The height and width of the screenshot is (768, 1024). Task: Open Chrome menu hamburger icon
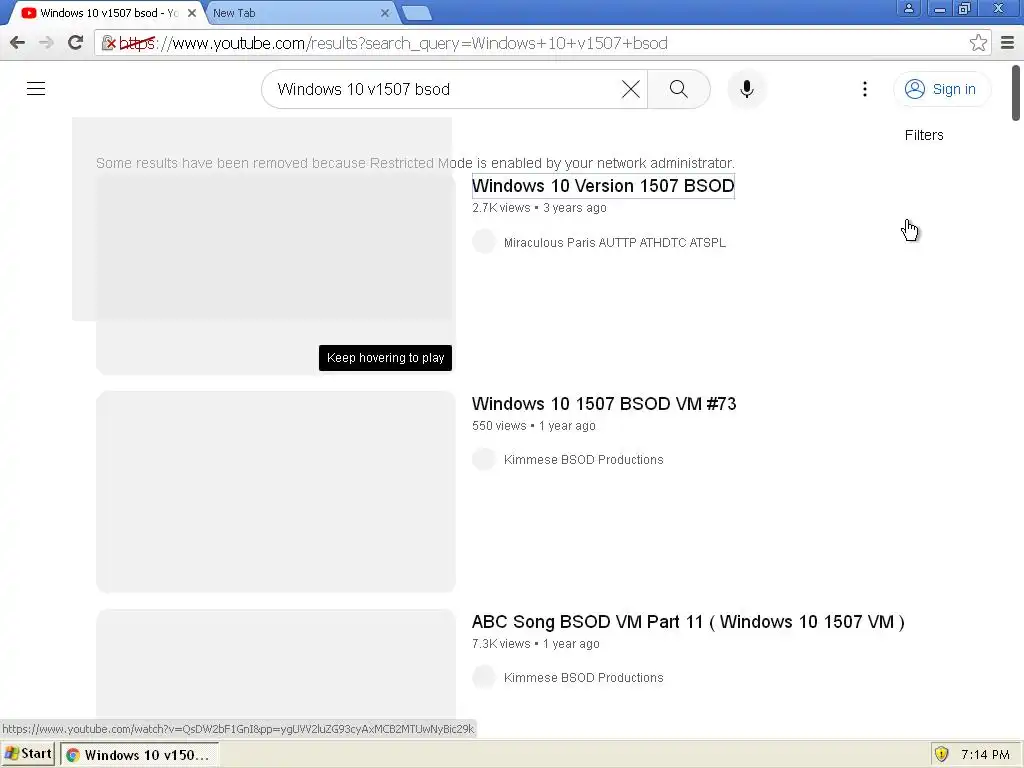click(1008, 43)
